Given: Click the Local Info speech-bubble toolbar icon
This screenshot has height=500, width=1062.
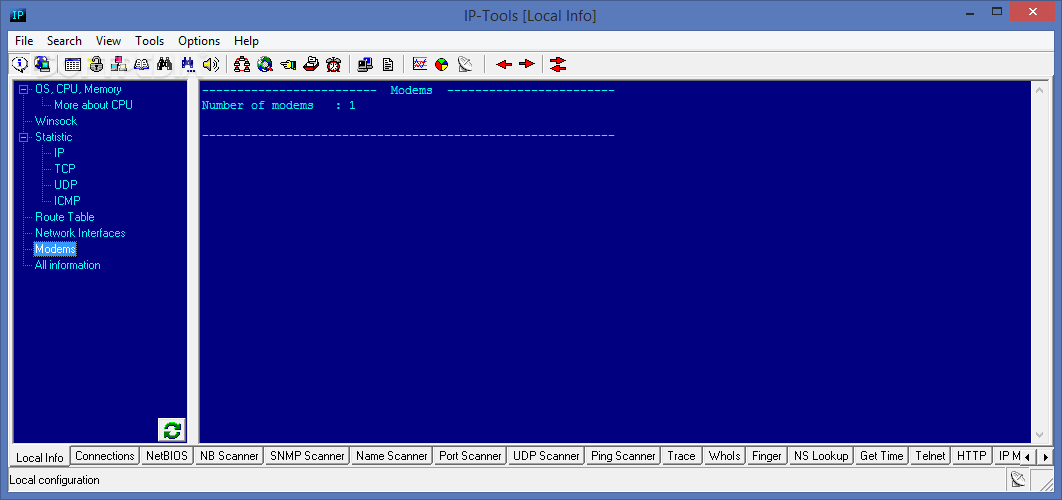Looking at the screenshot, I should (x=20, y=64).
